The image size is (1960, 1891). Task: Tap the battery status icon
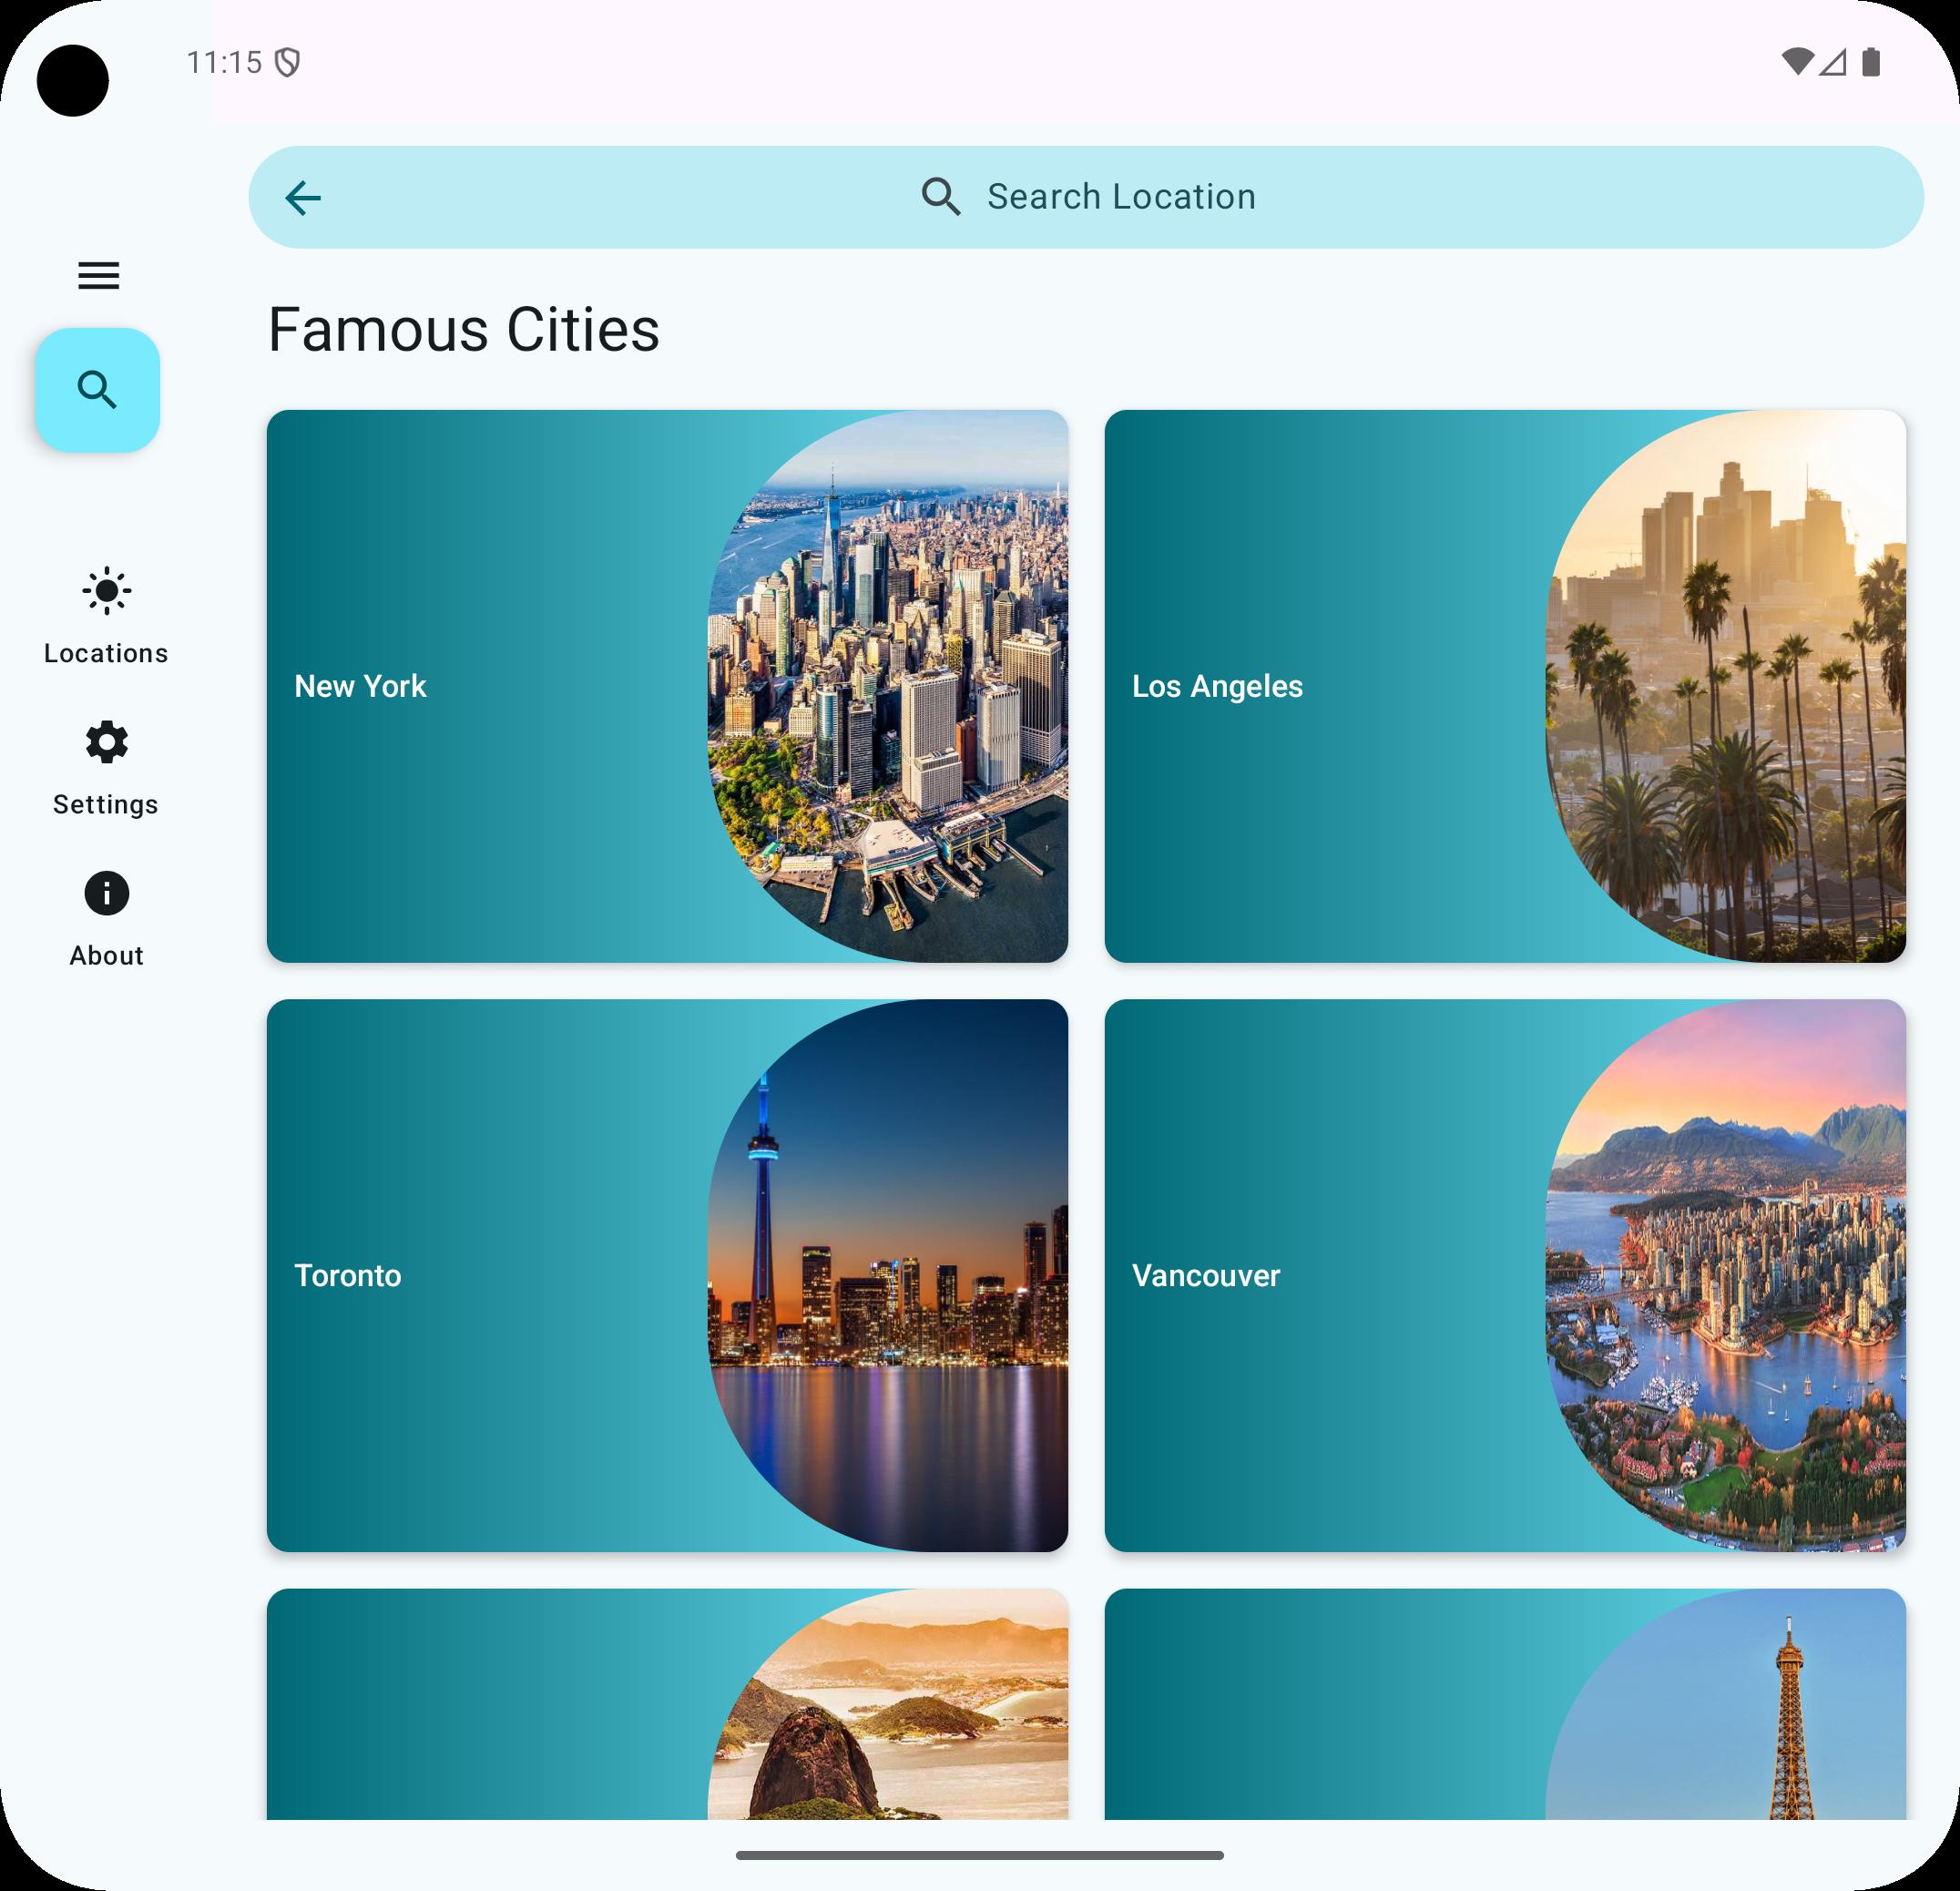pos(1871,62)
